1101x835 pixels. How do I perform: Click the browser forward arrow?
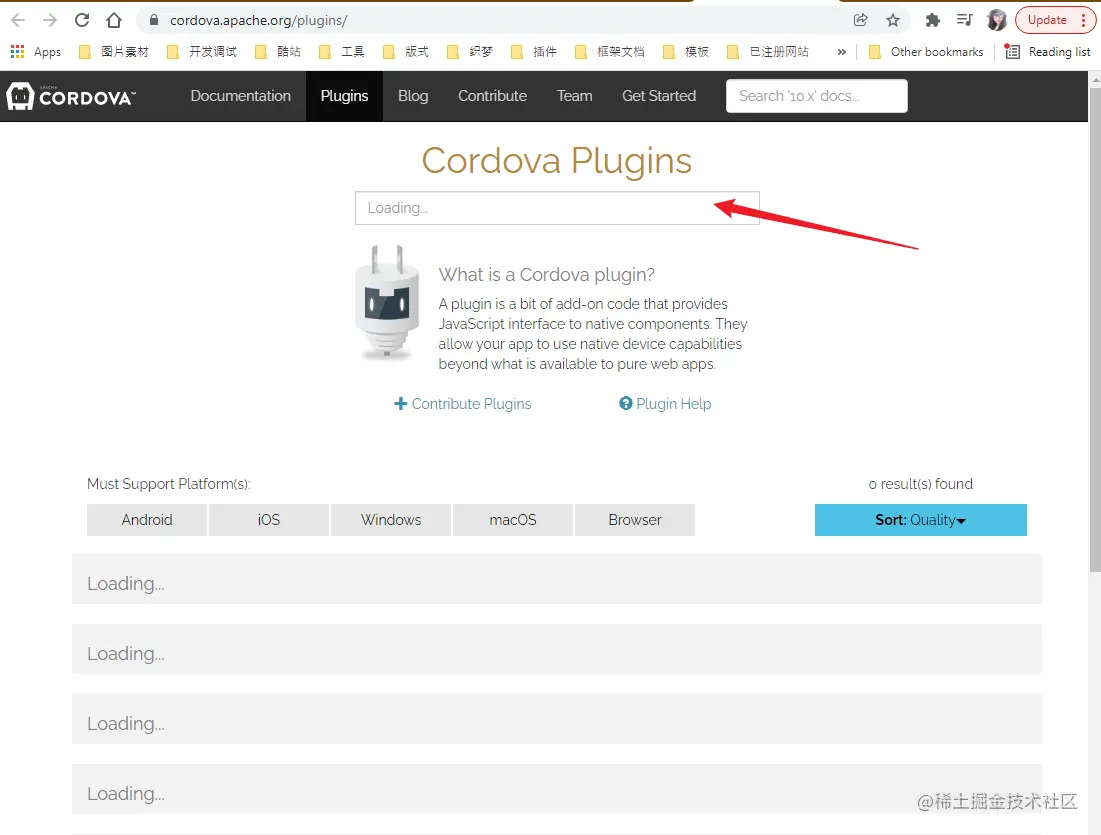(50, 20)
